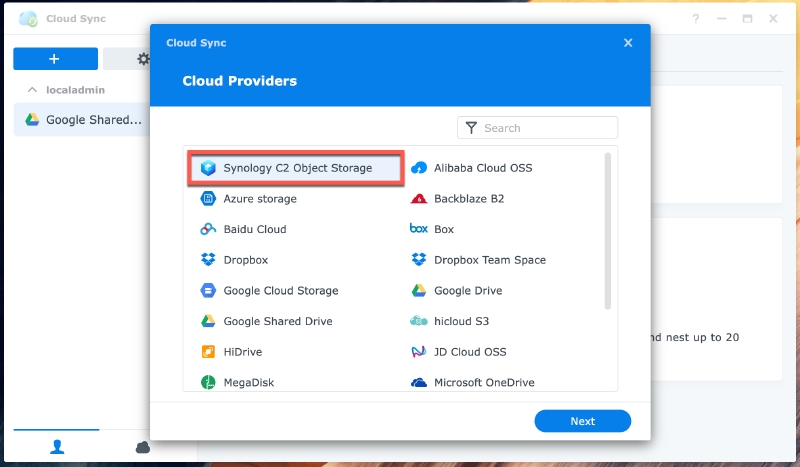The height and width of the screenshot is (467, 800).
Task: Choose Box cloud provider
Action: click(x=443, y=229)
